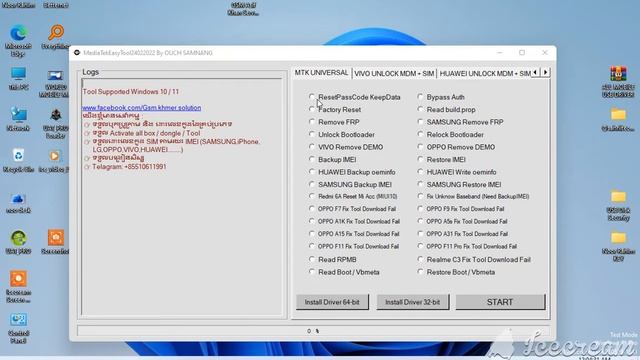Select VIVO Remove DEMO
This screenshot has height=360, width=640.
(312, 147)
